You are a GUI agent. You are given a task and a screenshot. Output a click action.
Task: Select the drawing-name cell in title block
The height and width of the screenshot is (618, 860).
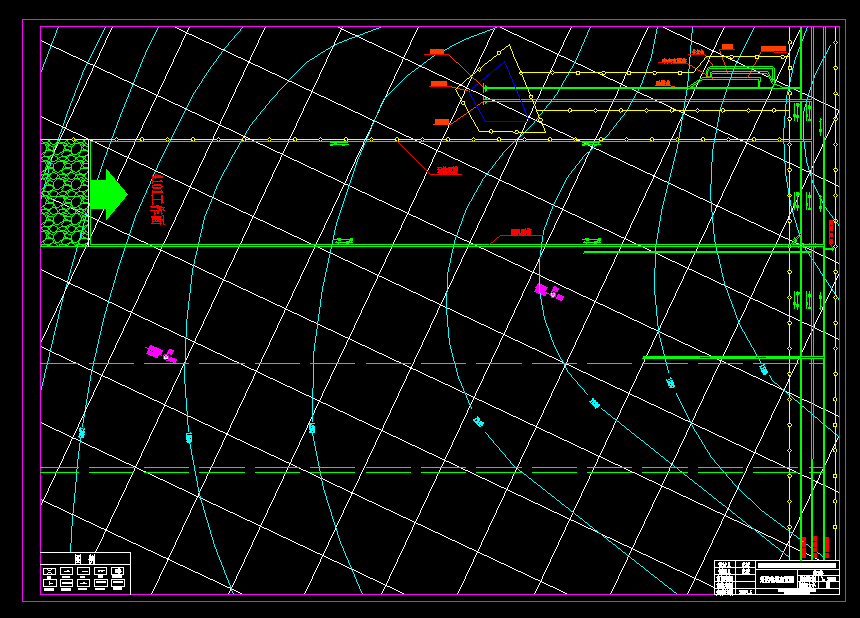(x=777, y=580)
